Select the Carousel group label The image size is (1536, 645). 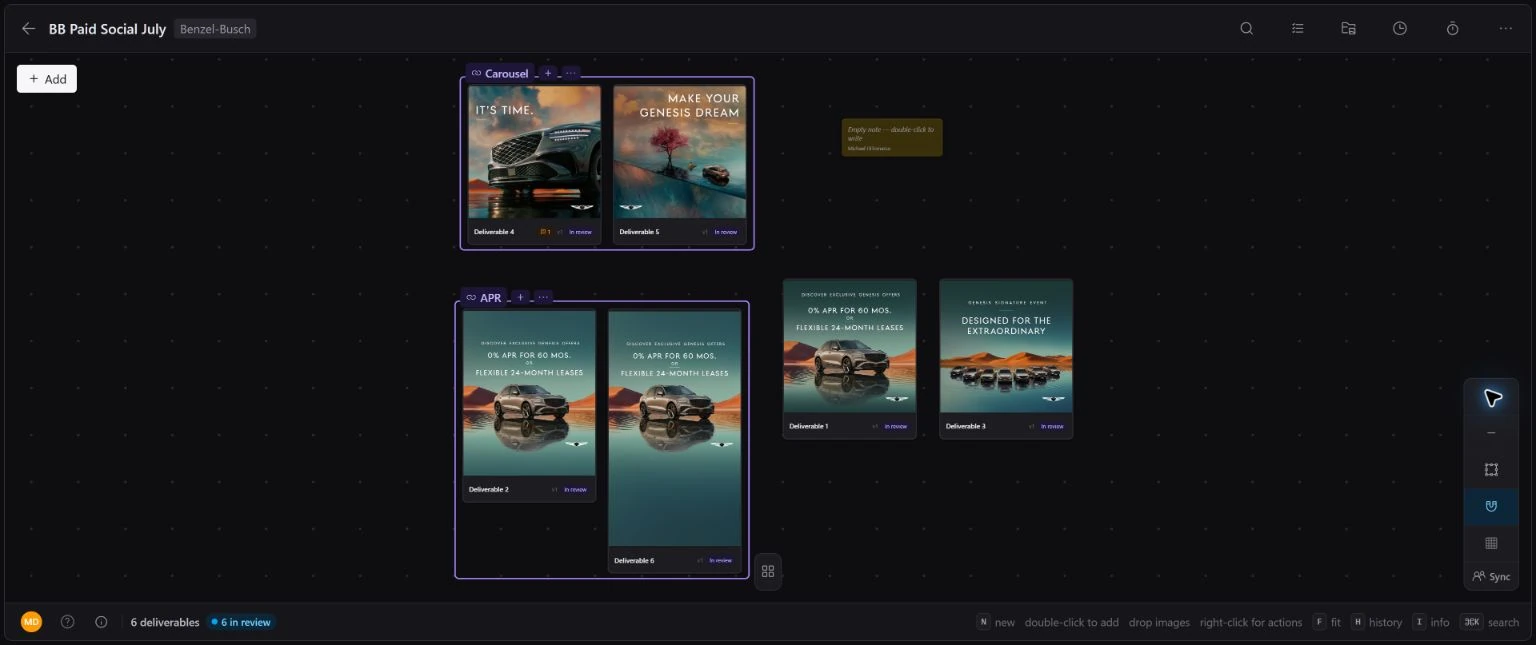(500, 73)
